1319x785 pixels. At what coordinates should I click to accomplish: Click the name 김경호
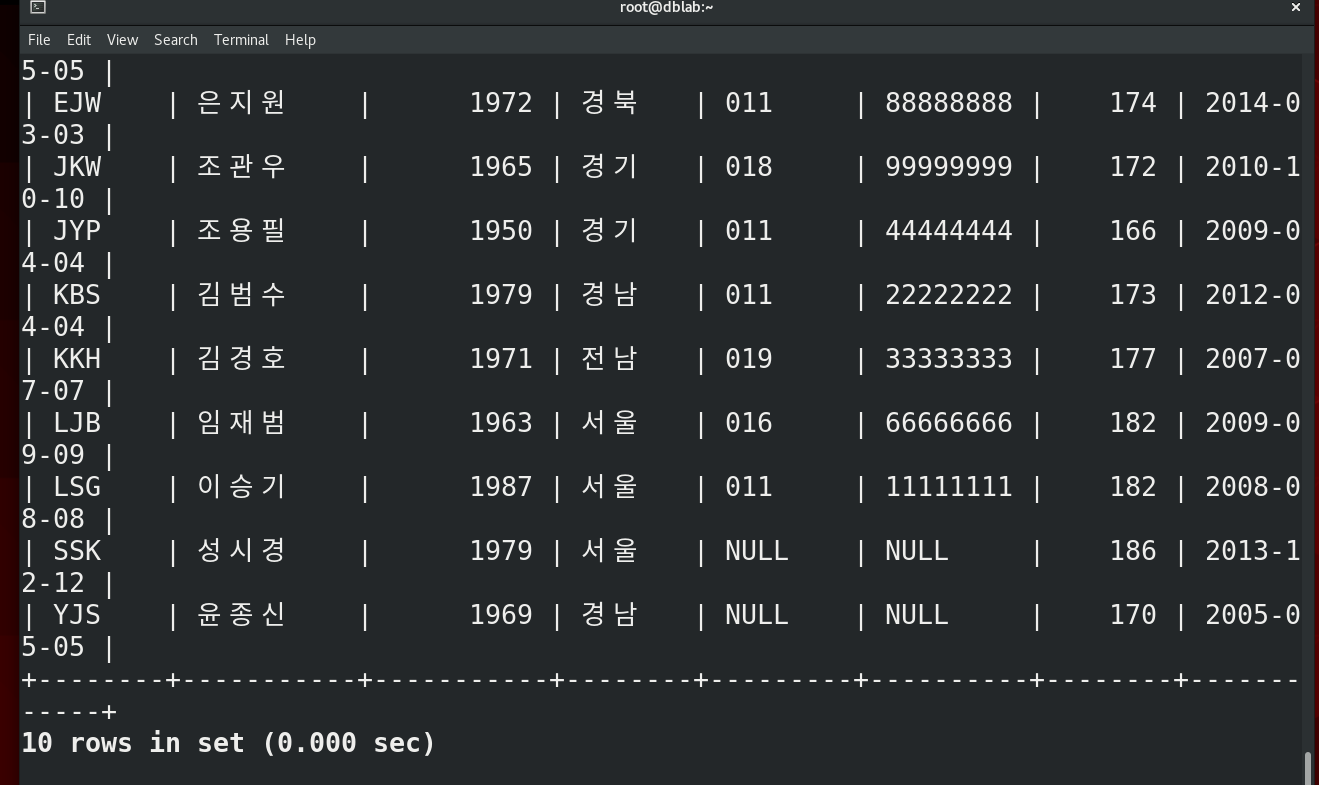pos(242,359)
